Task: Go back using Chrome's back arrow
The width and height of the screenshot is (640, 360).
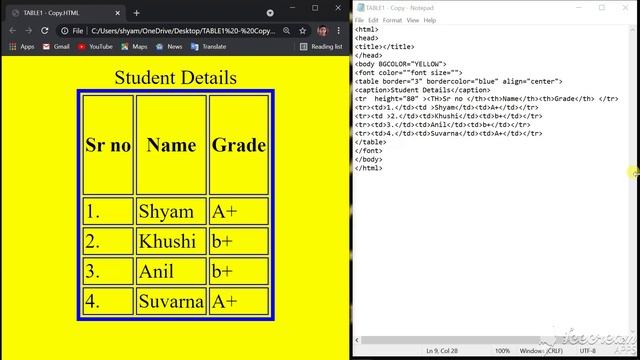Action: click(x=13, y=31)
